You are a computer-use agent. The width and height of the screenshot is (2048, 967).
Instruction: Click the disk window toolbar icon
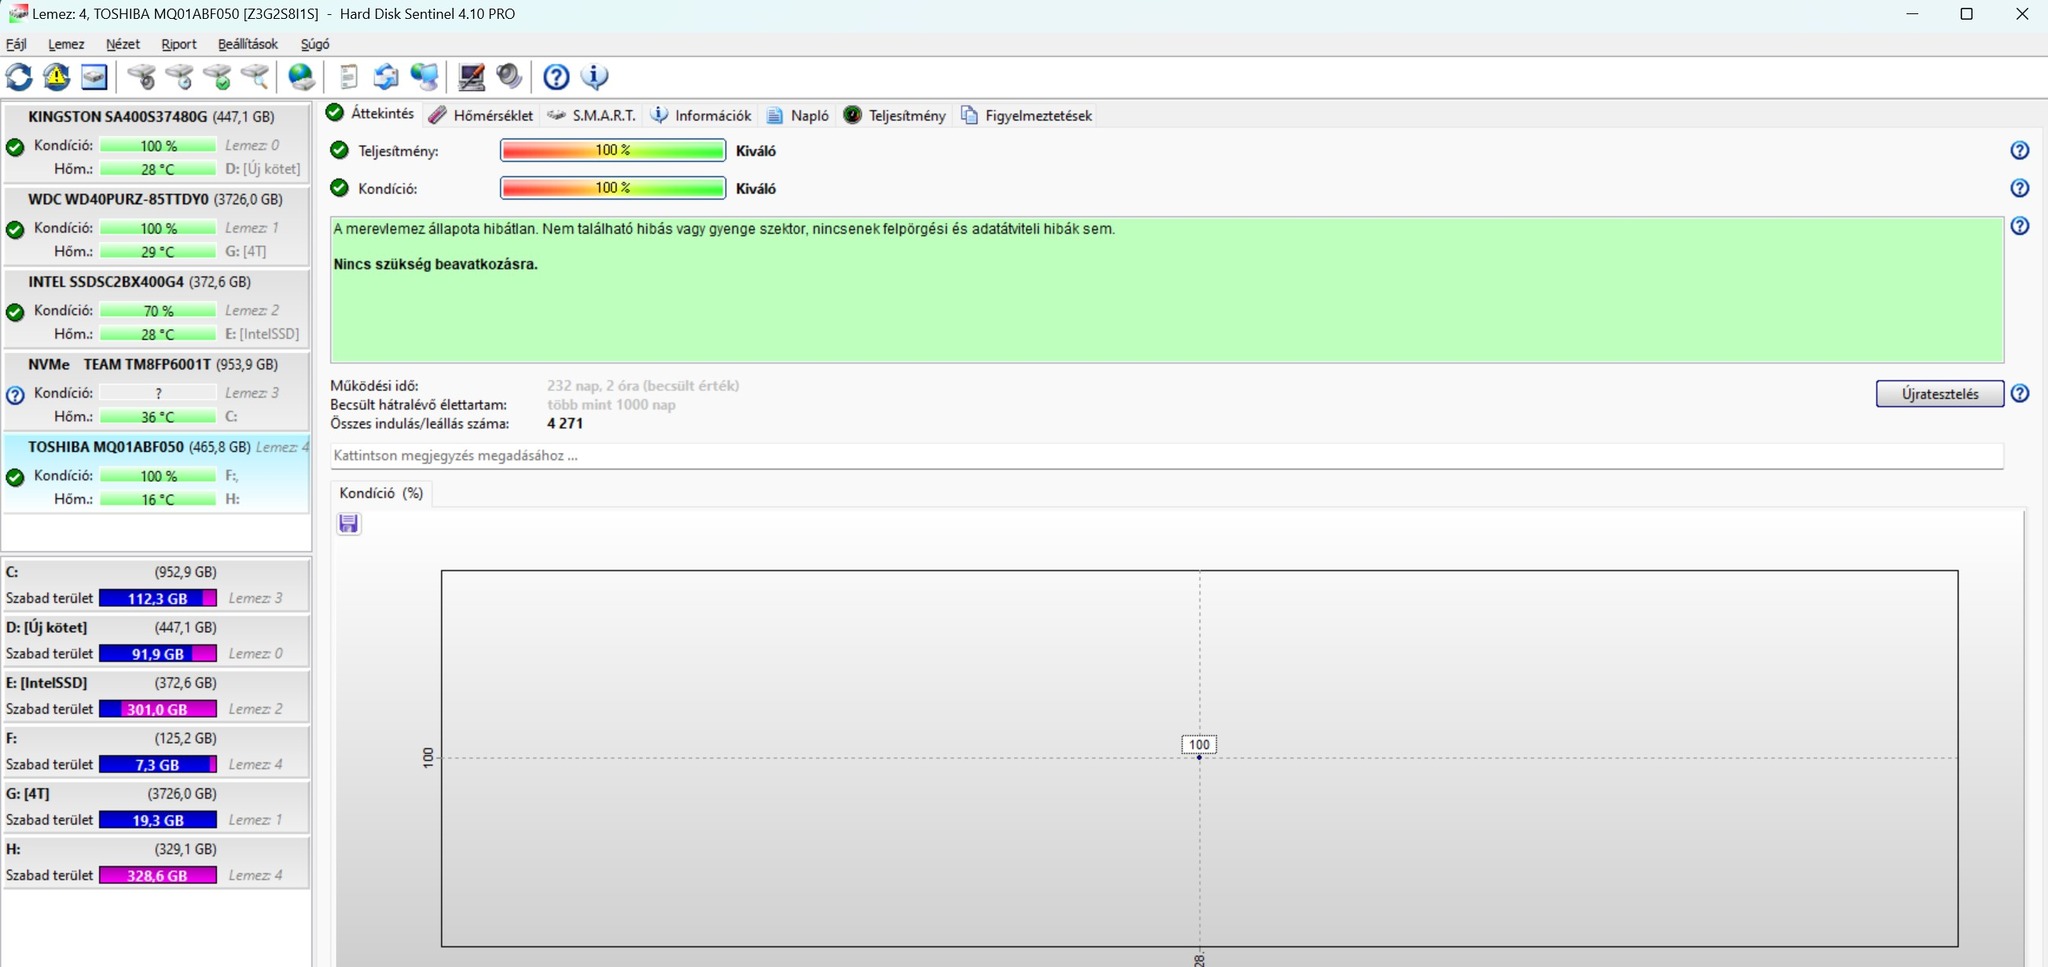click(94, 77)
